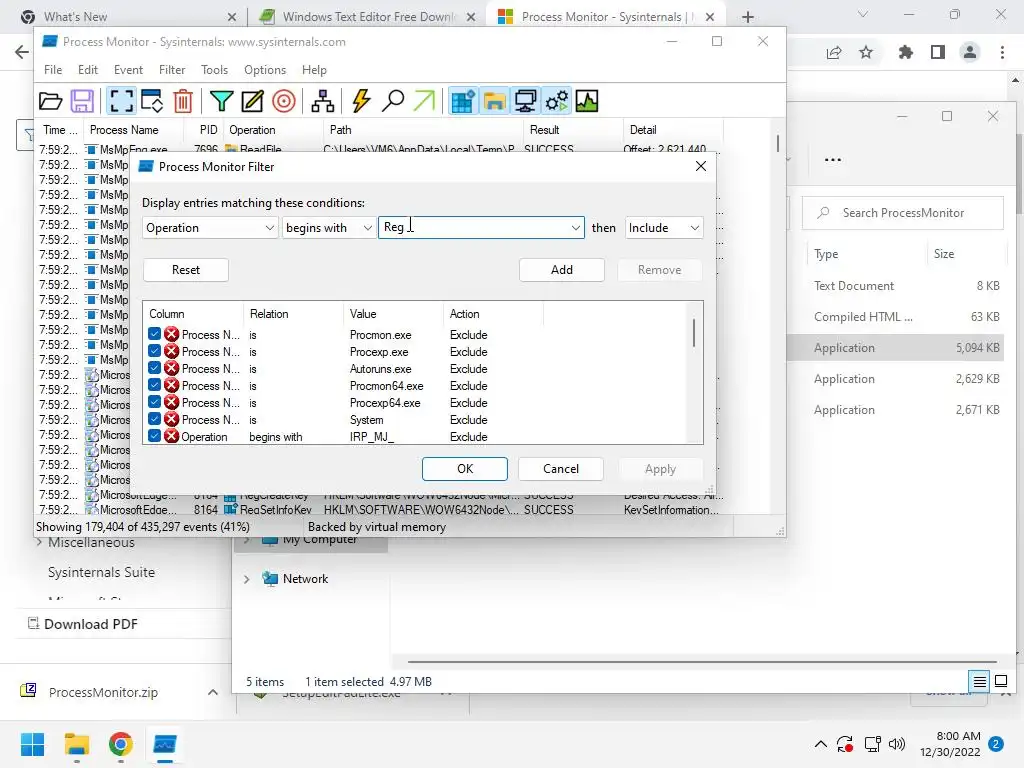
Task: Confirm filter with OK button
Action: pyautogui.click(x=465, y=469)
